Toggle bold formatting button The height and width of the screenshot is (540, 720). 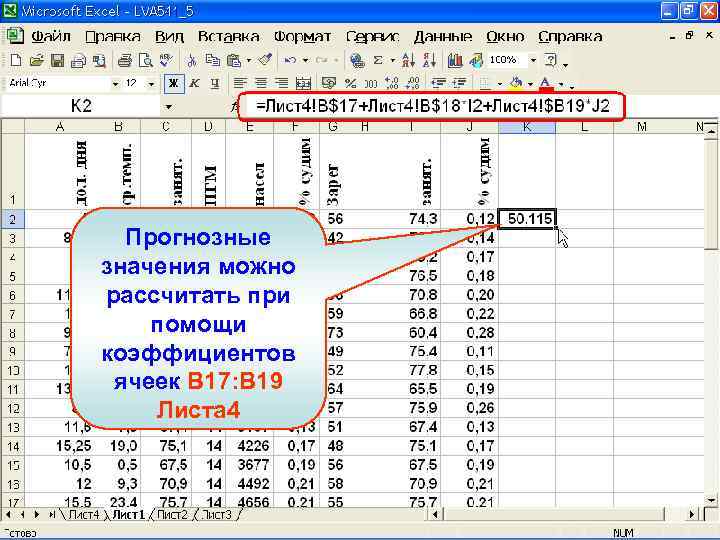click(174, 84)
